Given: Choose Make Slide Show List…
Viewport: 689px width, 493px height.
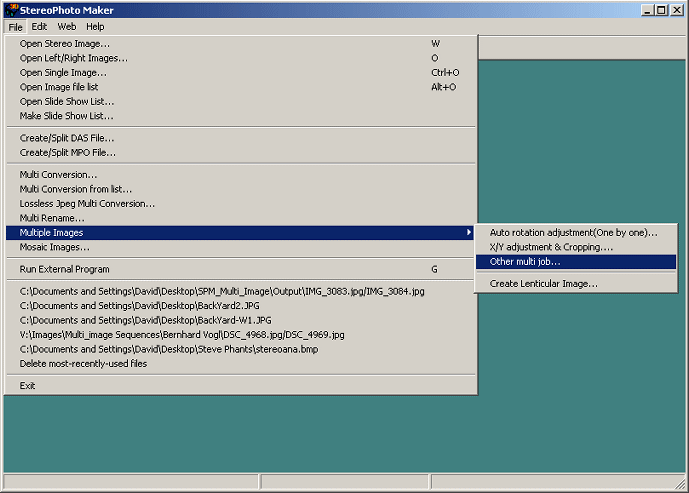Looking at the screenshot, I should coord(241,116).
